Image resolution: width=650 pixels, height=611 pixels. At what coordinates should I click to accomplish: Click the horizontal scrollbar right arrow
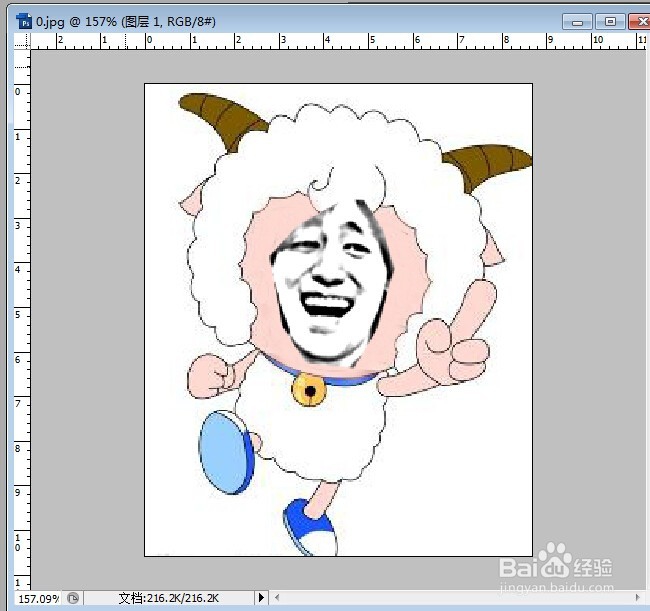638,597
